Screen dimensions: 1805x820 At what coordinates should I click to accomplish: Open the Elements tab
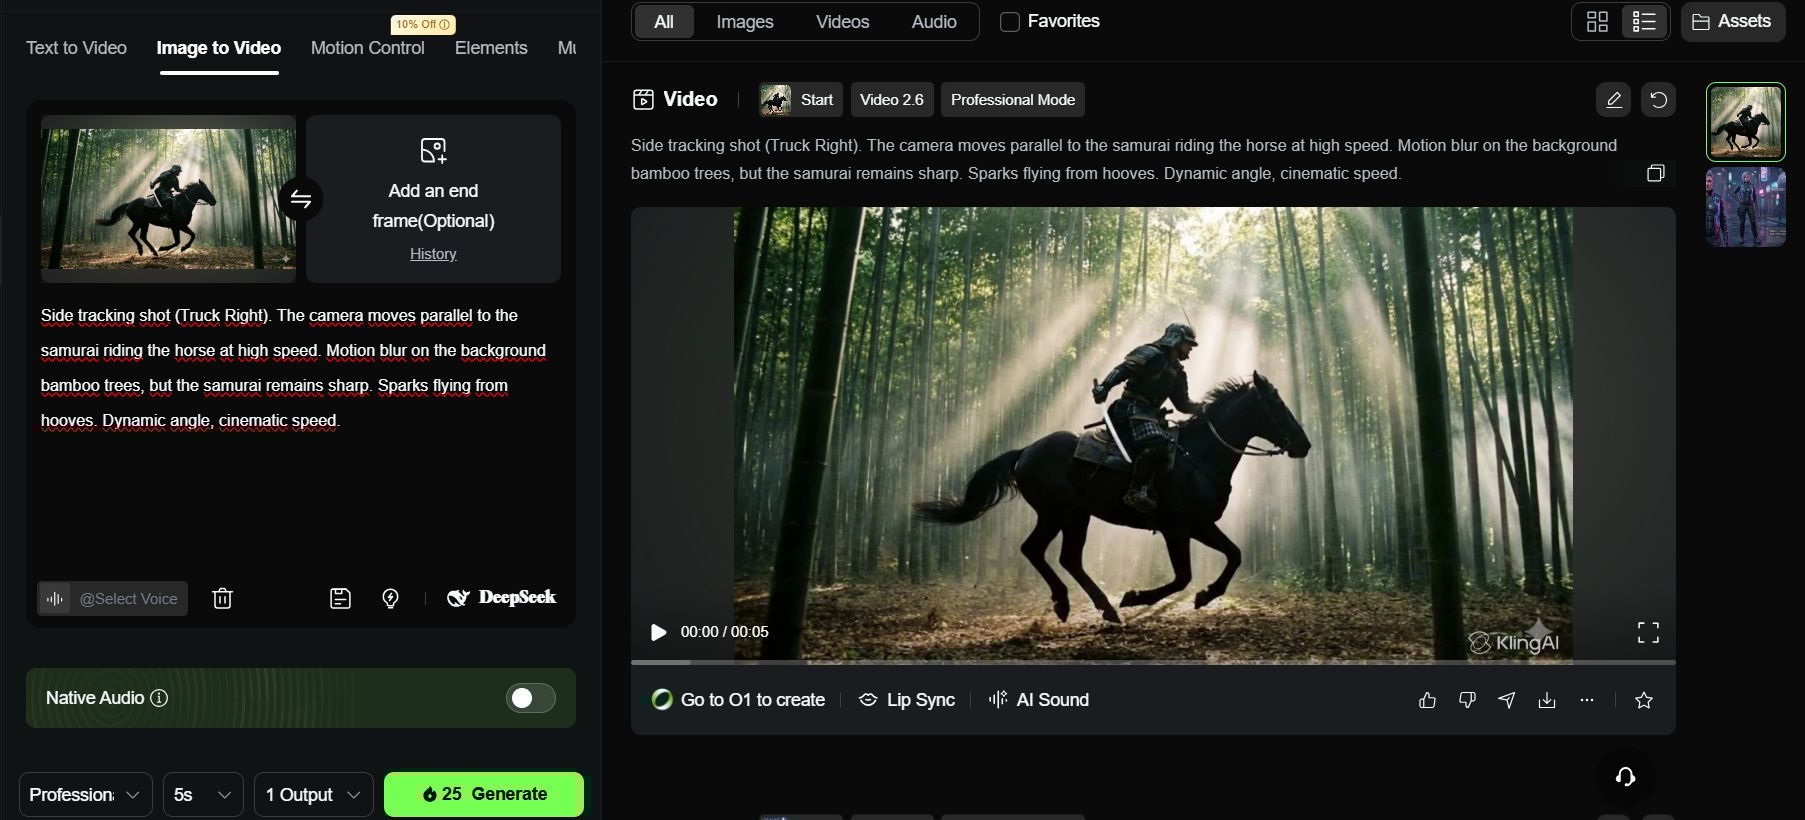[x=491, y=48]
